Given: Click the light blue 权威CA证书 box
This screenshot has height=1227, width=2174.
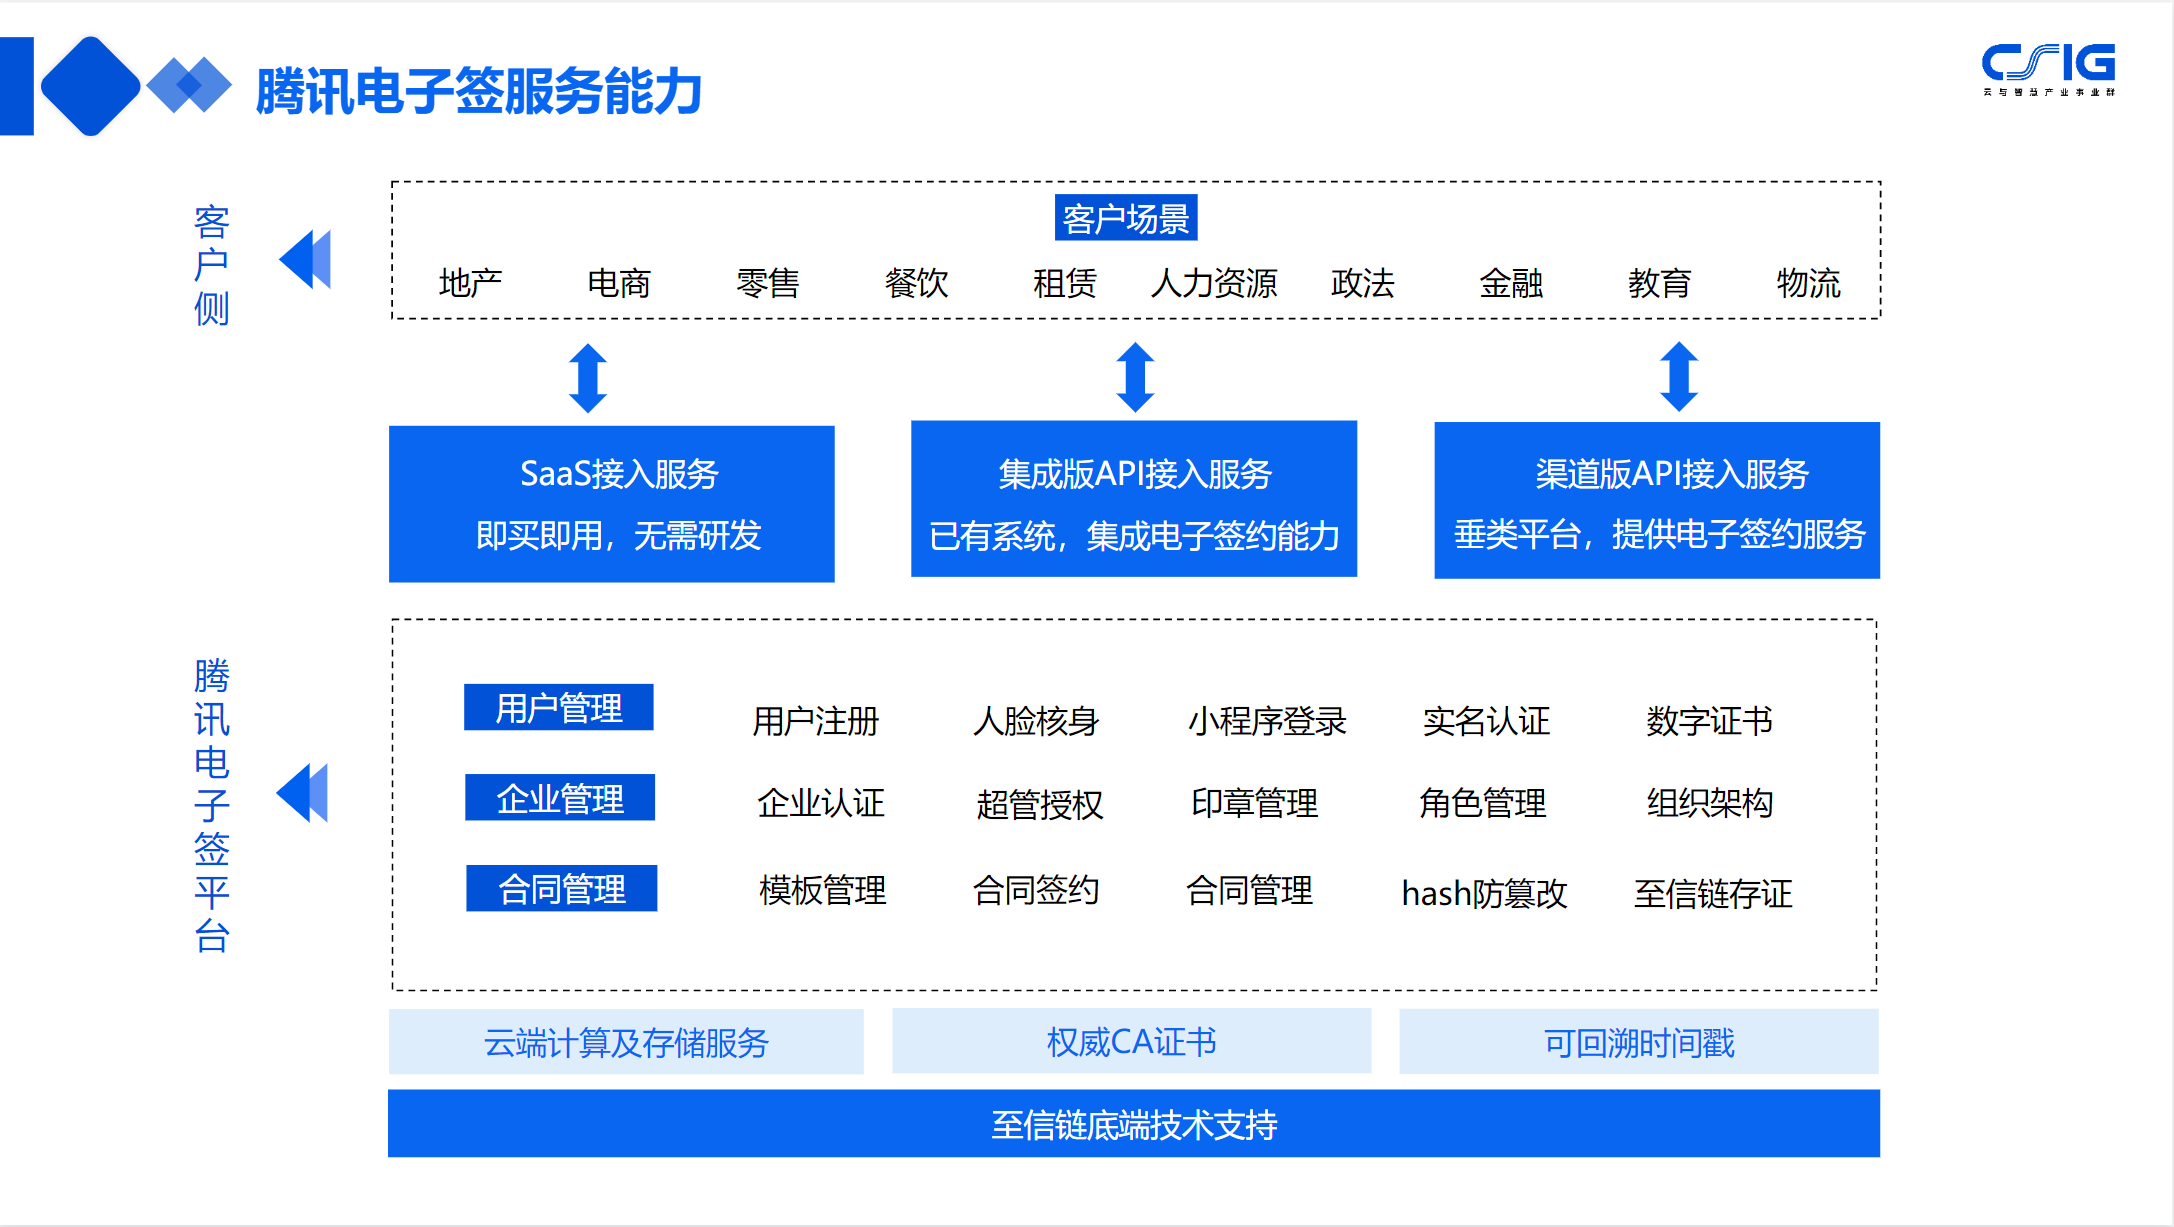Looking at the screenshot, I should (x=1131, y=1041).
